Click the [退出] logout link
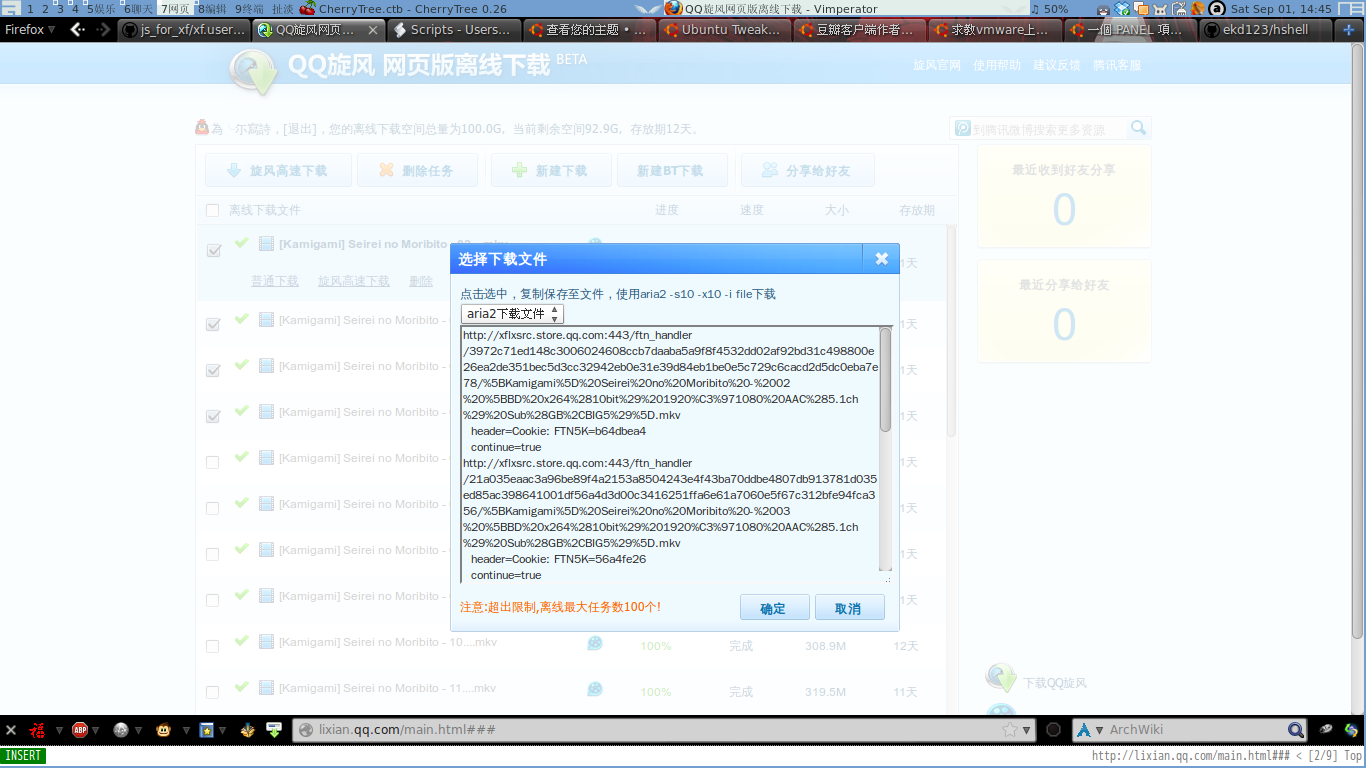The width and height of the screenshot is (1366, 768). click(300, 129)
